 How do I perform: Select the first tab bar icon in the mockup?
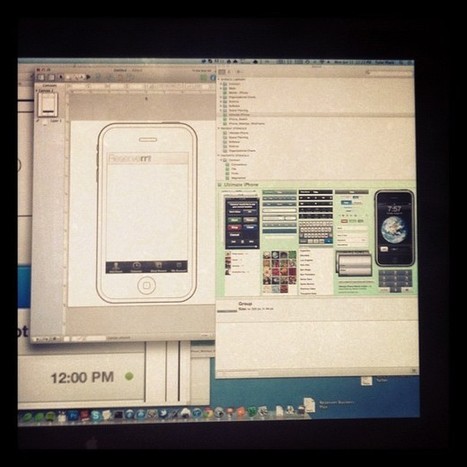tap(116, 267)
